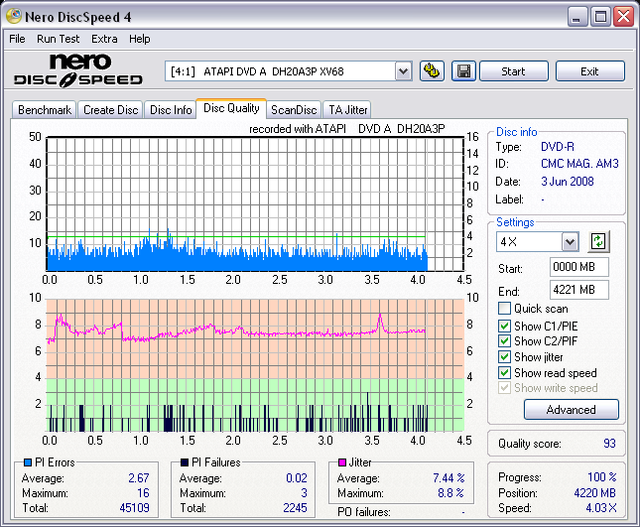This screenshot has width=640, height=527.
Task: Click the green refresh speed icon
Action: click(598, 241)
